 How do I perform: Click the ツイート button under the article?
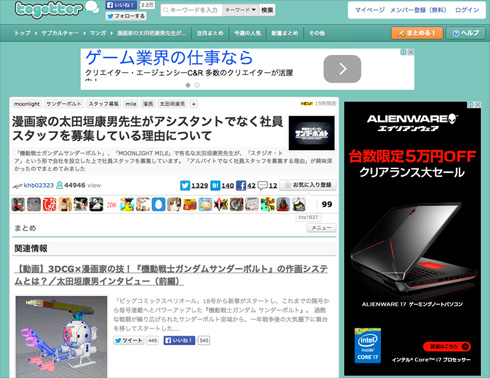click(129, 340)
